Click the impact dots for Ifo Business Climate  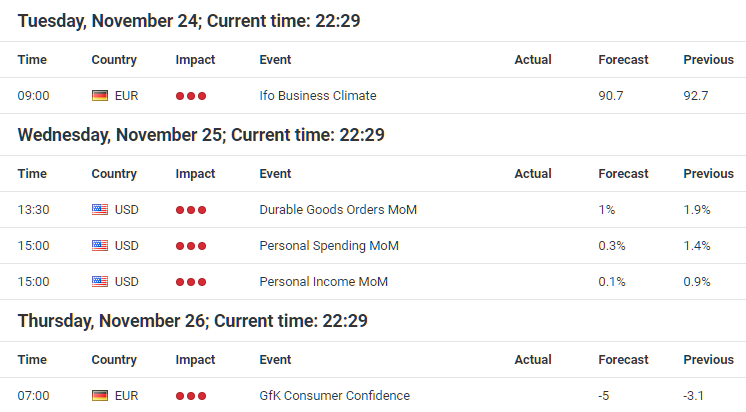click(x=191, y=96)
